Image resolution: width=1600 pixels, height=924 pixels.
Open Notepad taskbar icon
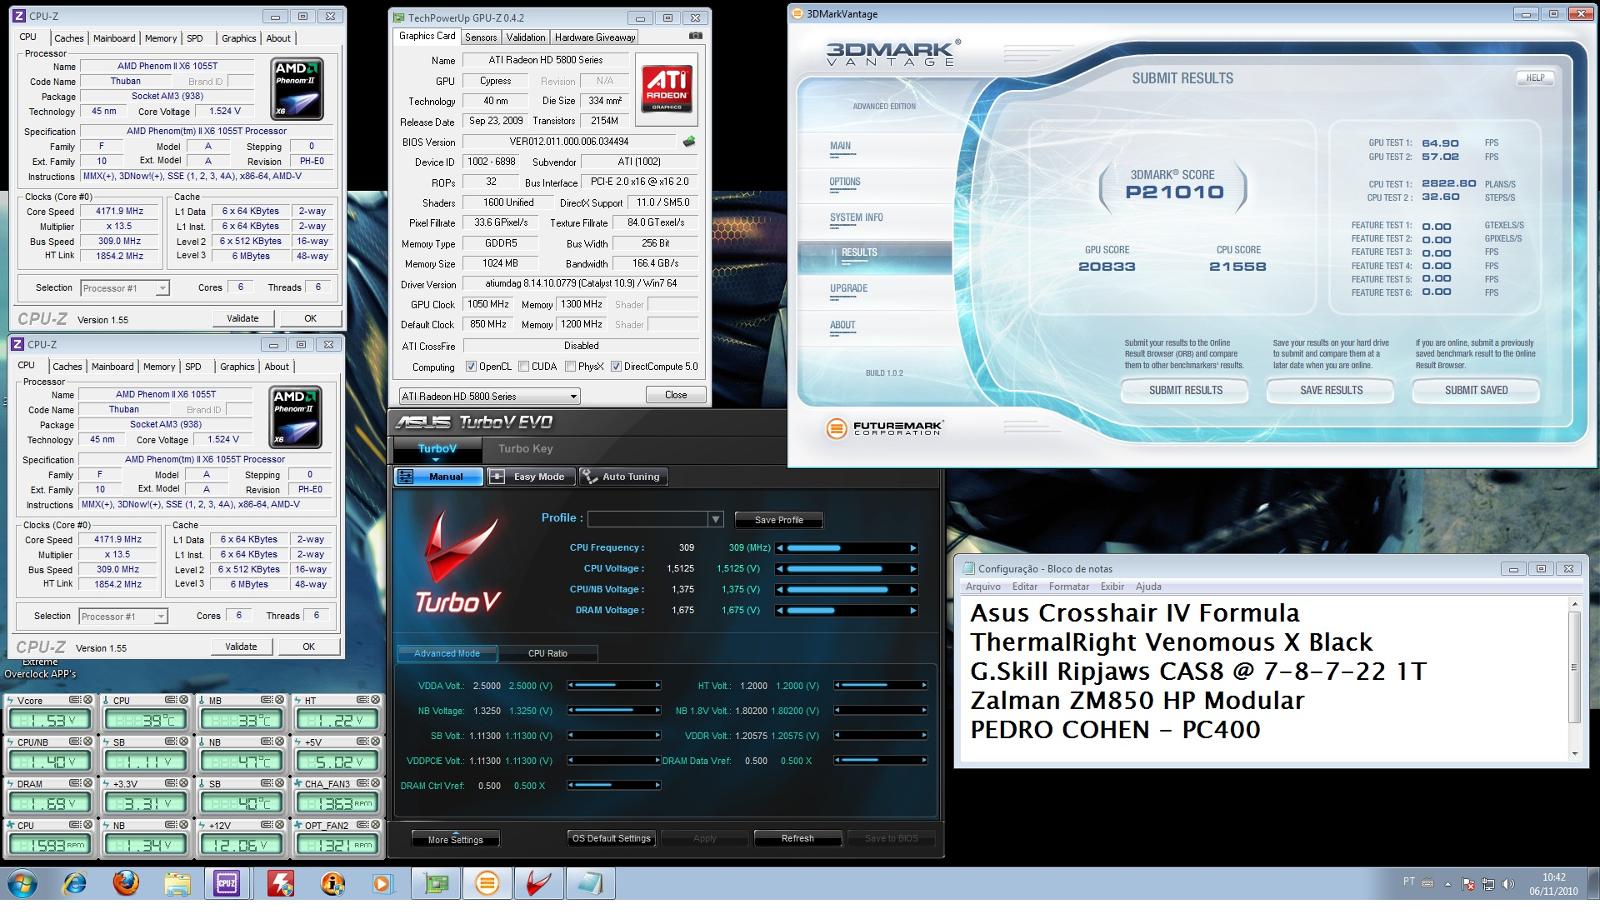tap(590, 884)
